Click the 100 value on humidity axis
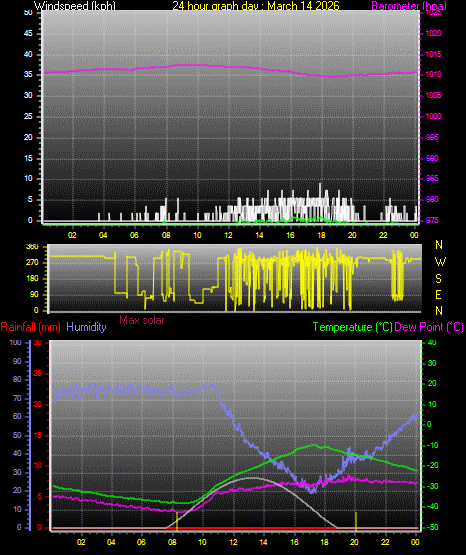This screenshot has height=555, width=466. (15, 343)
